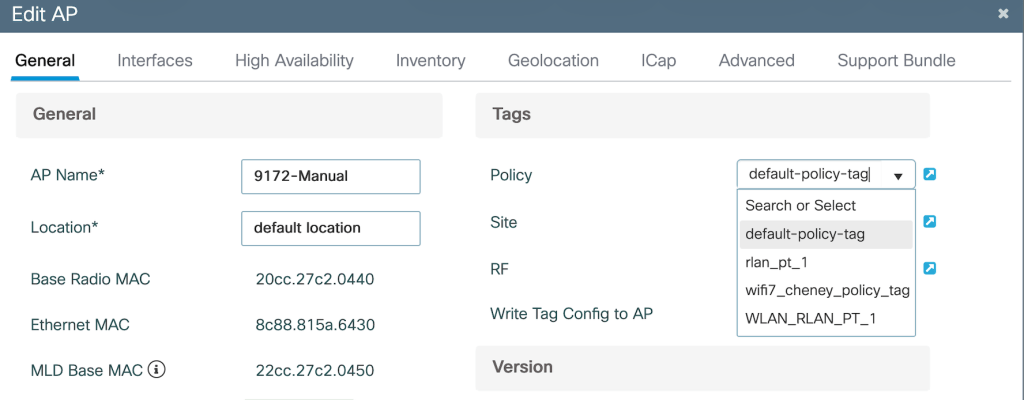Click the Location input field
The width and height of the screenshot is (1024, 400).
point(330,228)
